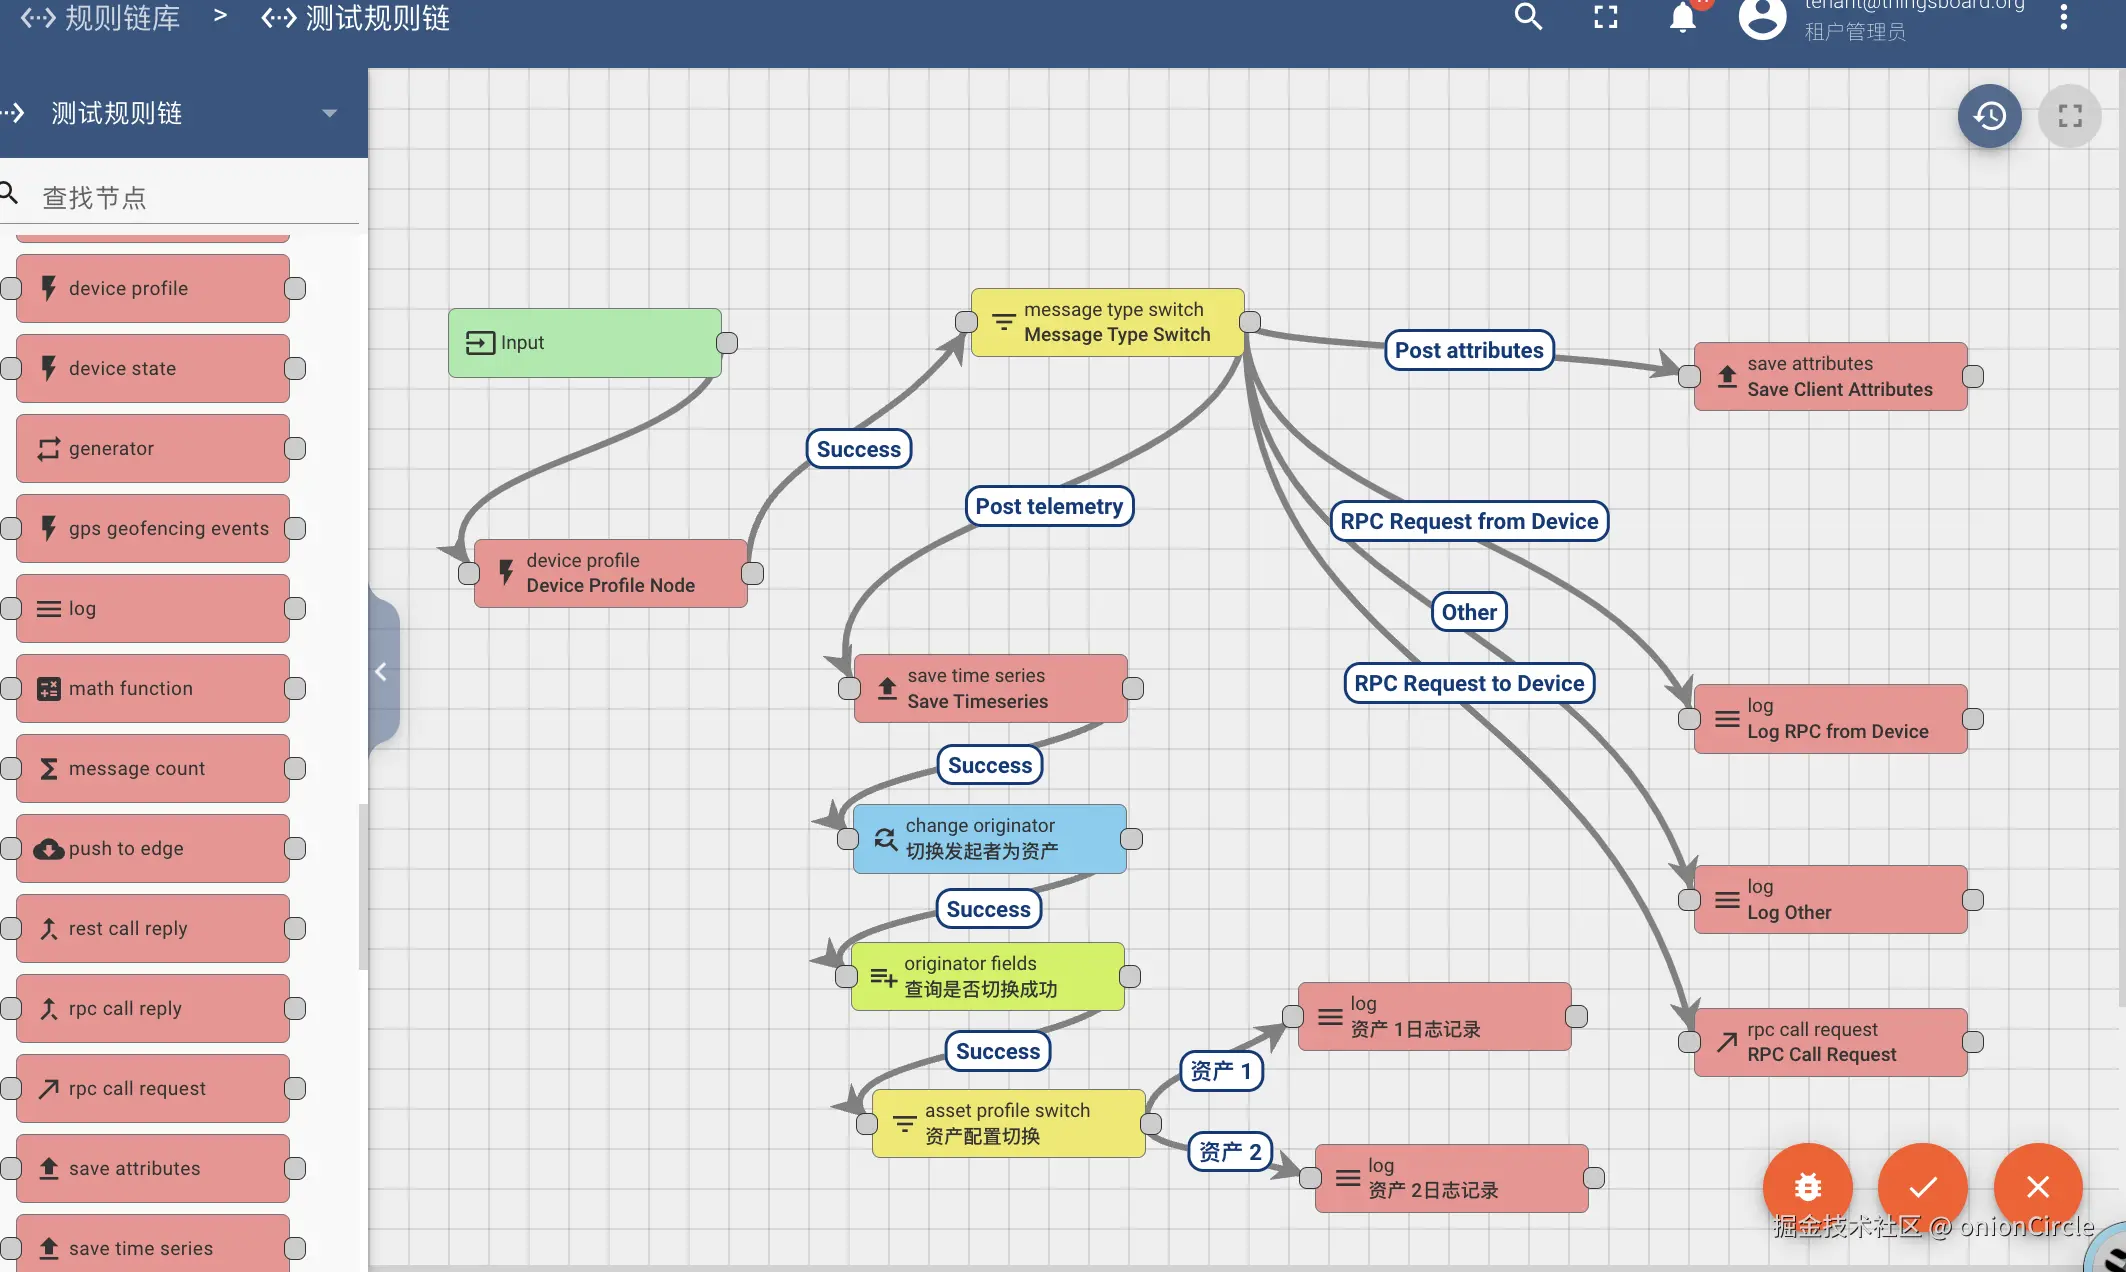
Task: Open the user account avatar icon
Action: [1762, 18]
